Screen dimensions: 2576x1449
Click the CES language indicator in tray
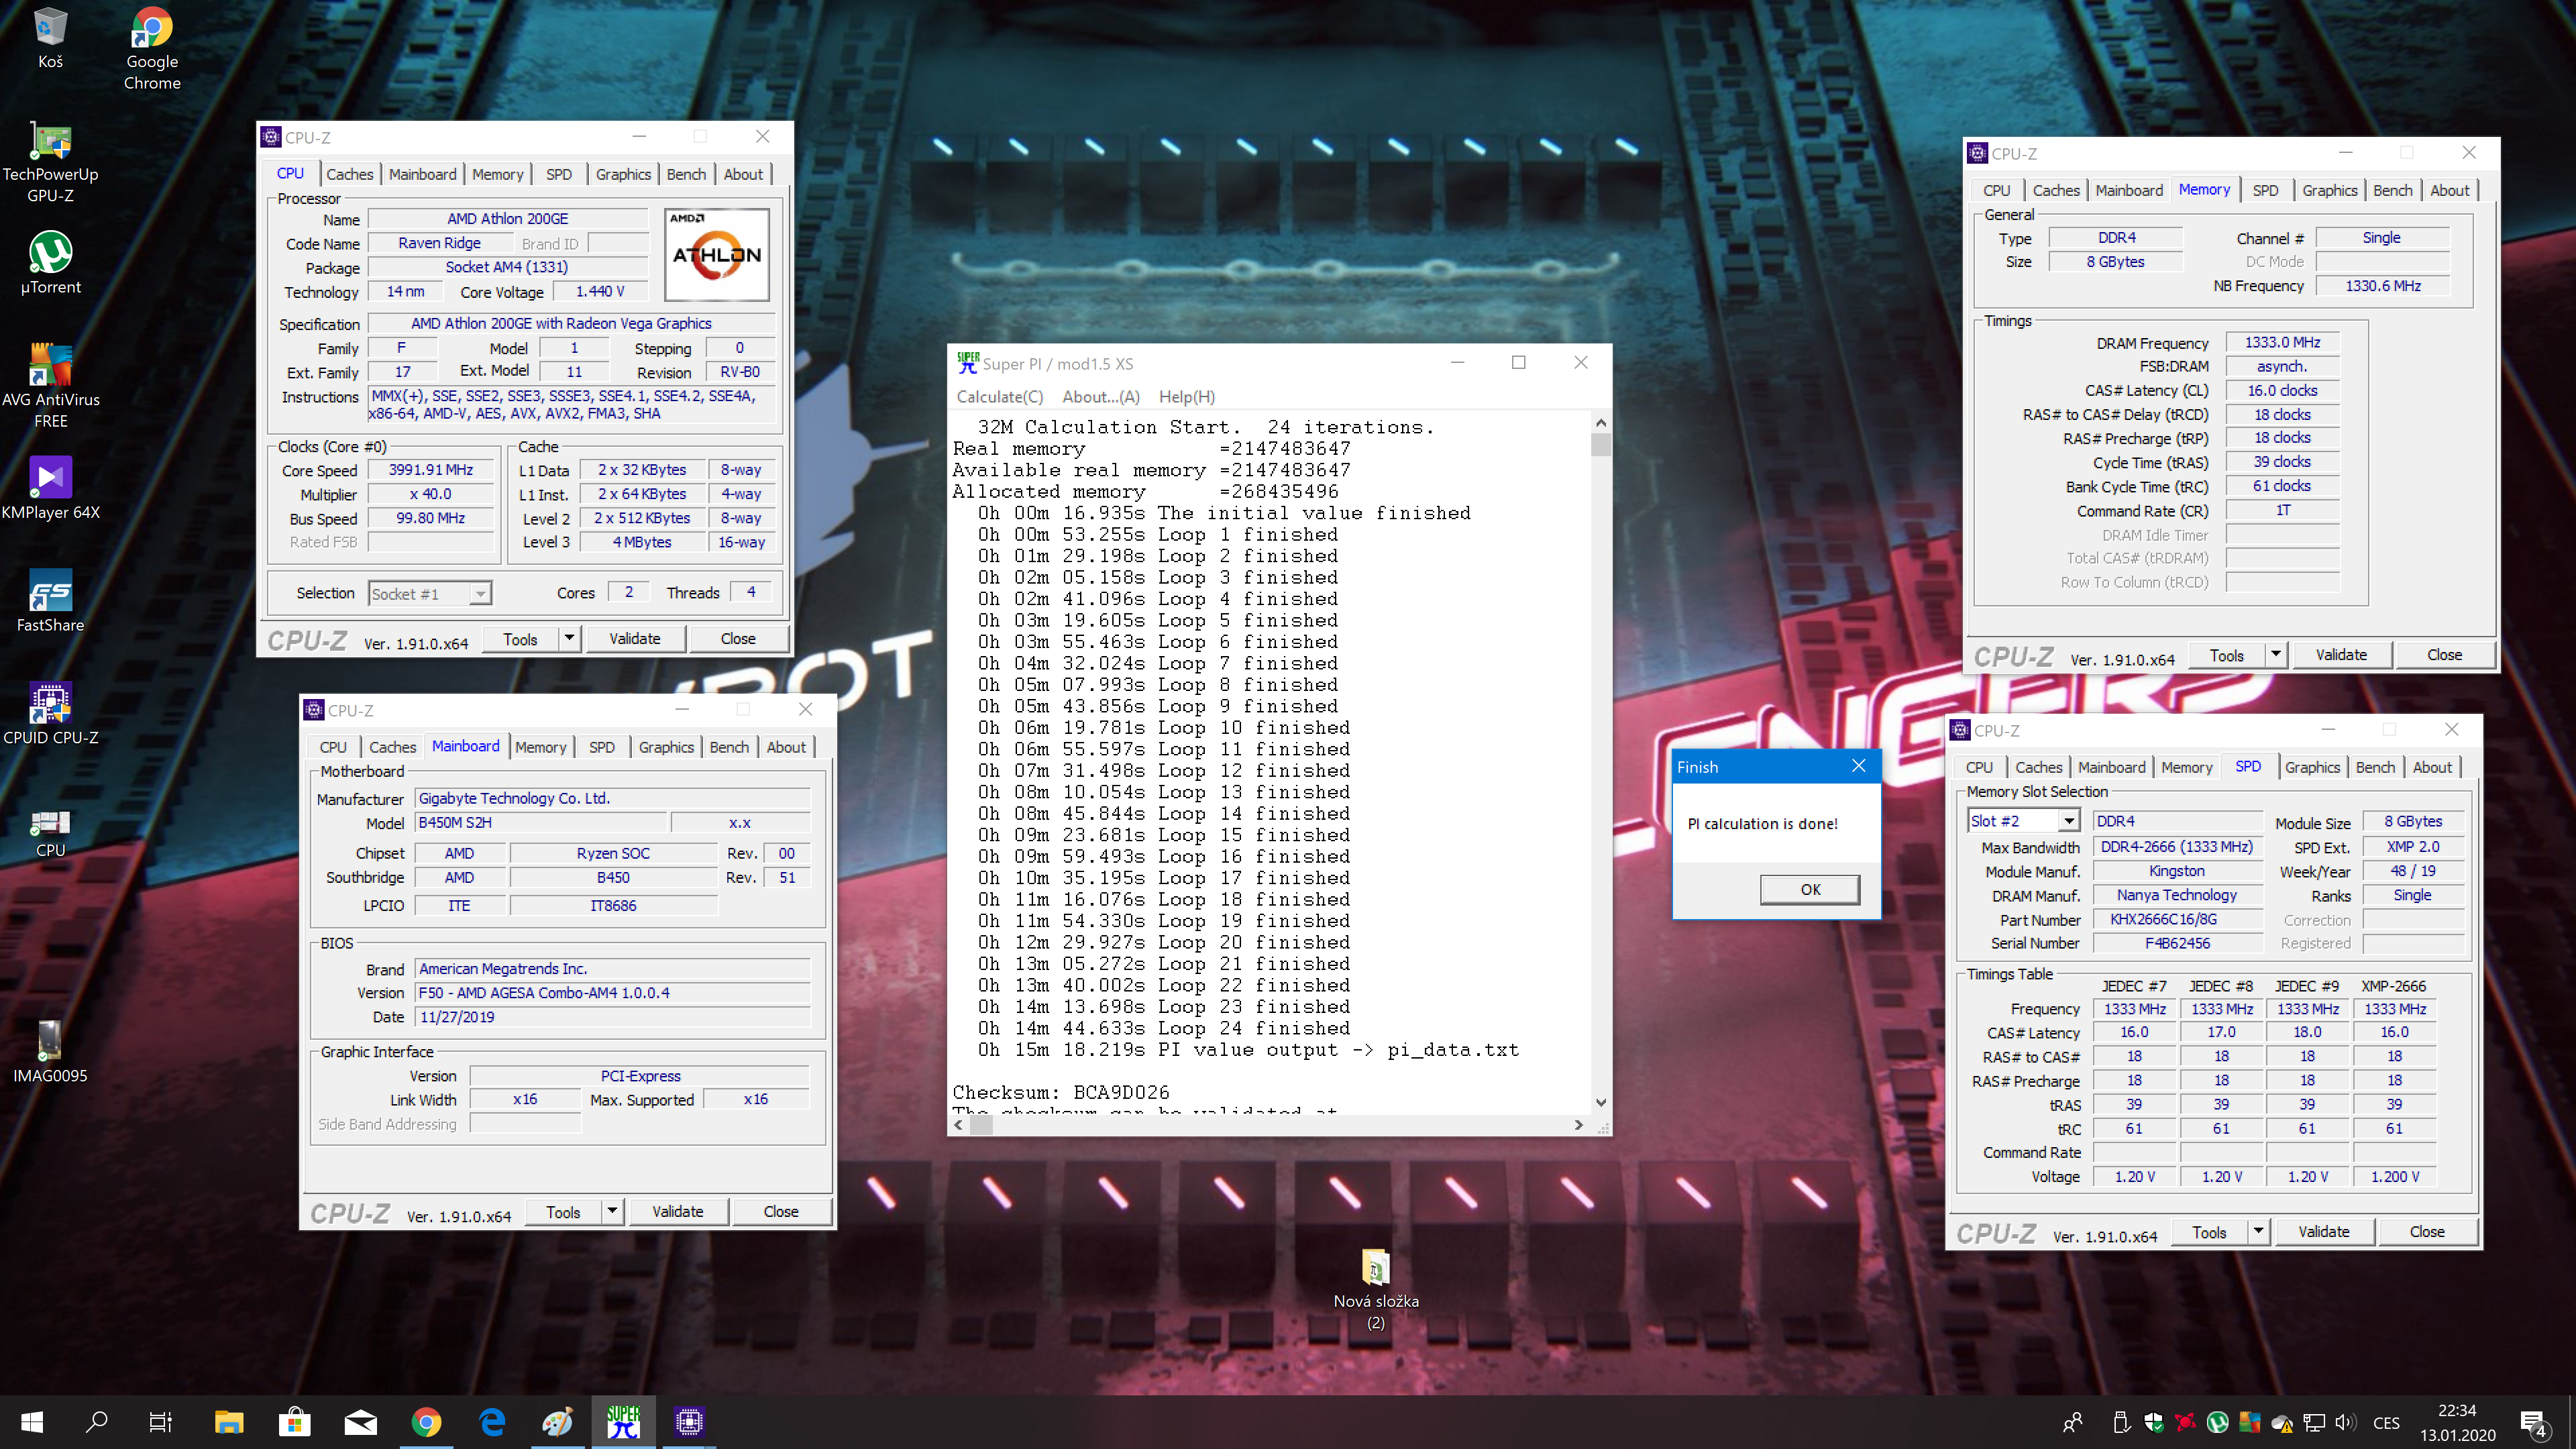point(2386,1422)
